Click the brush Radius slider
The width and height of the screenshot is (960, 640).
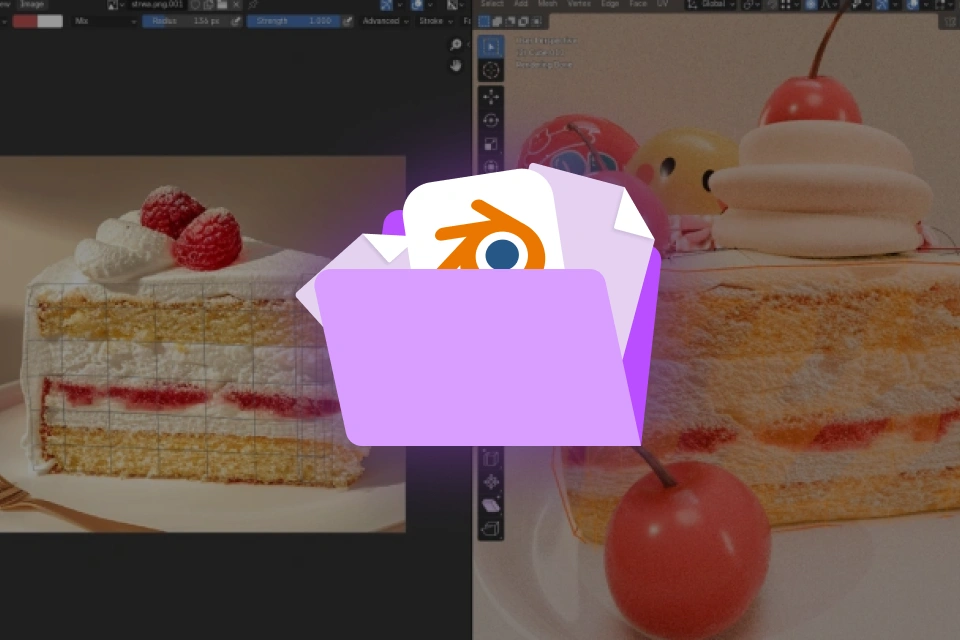[x=186, y=21]
